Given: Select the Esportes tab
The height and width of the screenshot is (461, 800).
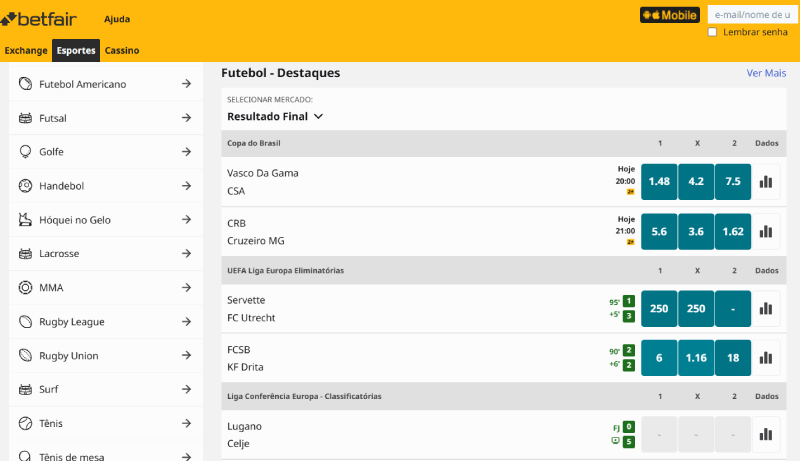Looking at the screenshot, I should 76,50.
